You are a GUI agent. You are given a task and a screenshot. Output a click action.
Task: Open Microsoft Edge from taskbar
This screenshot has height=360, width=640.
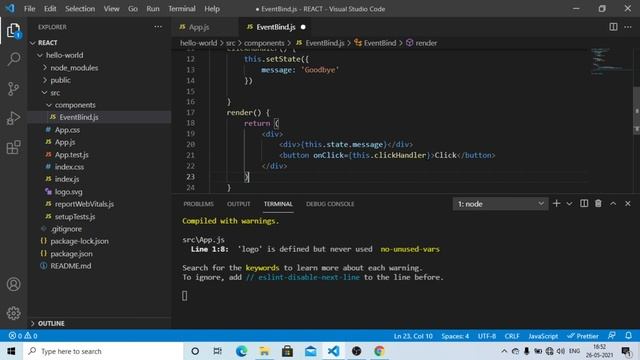coord(241,351)
